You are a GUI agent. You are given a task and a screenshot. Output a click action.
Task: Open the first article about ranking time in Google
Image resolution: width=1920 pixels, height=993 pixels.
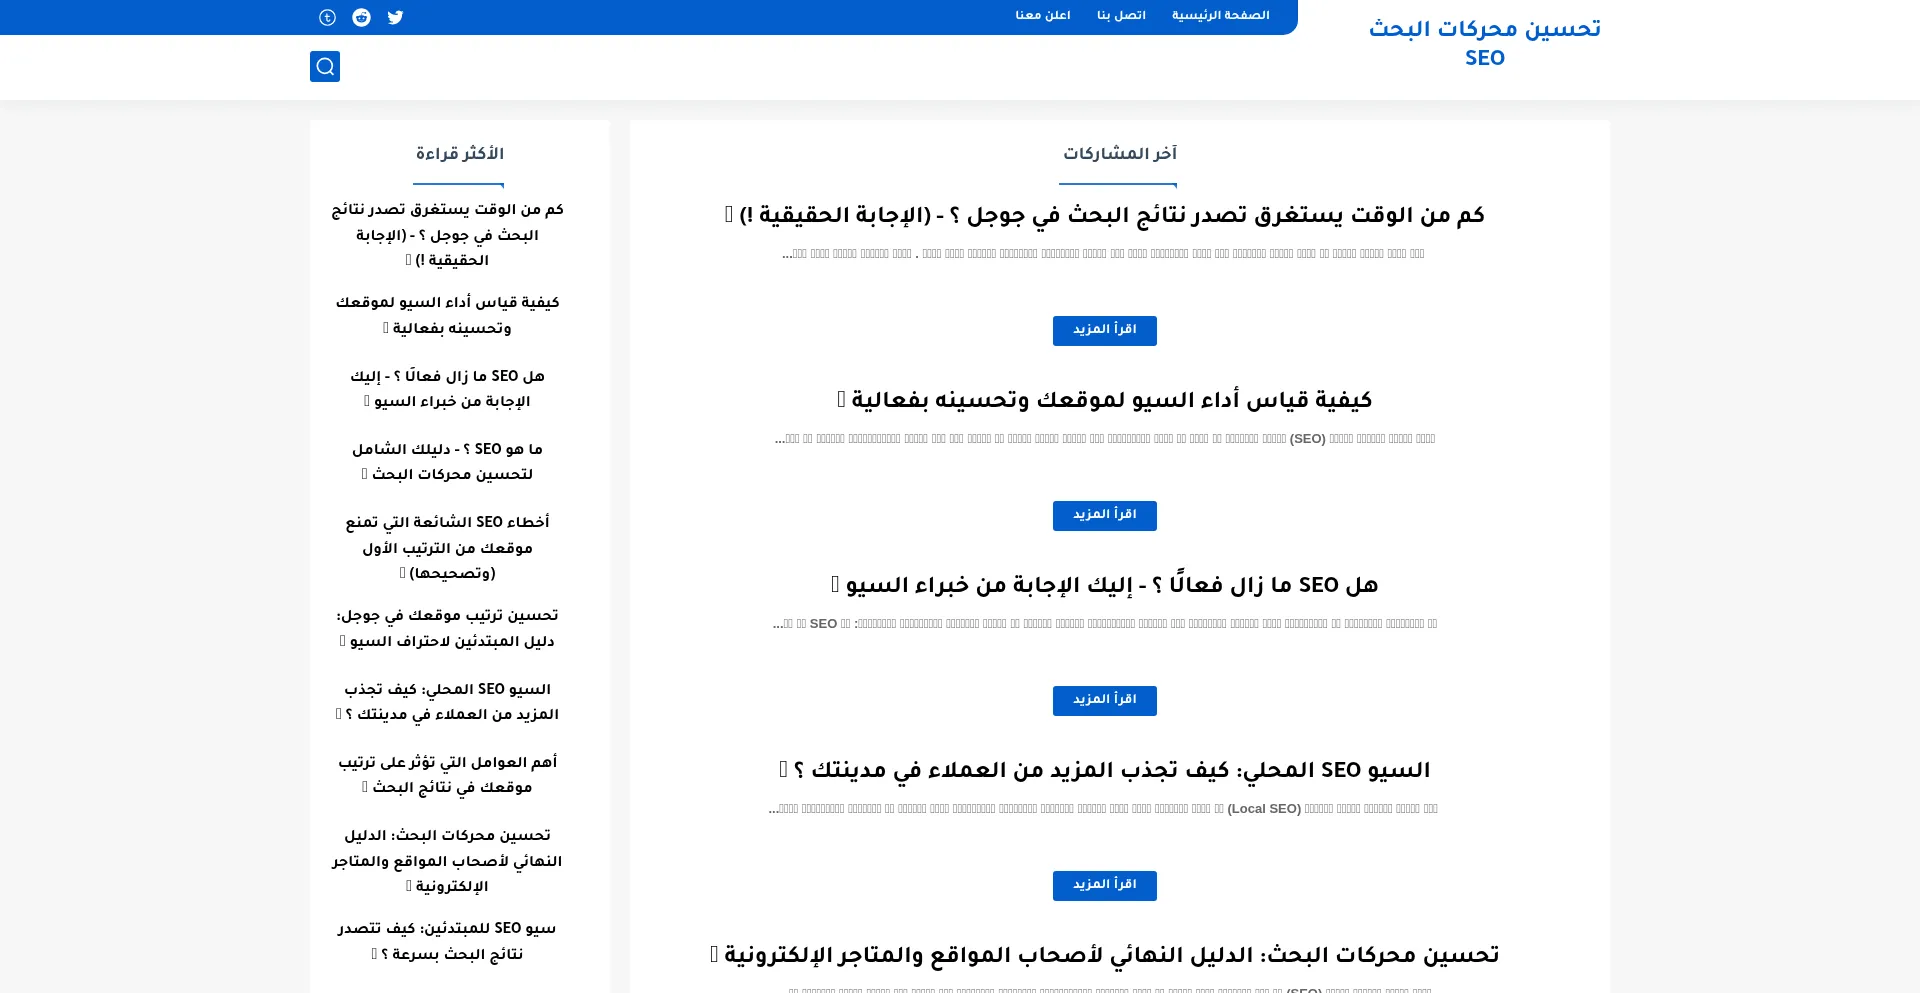pos(1104,215)
